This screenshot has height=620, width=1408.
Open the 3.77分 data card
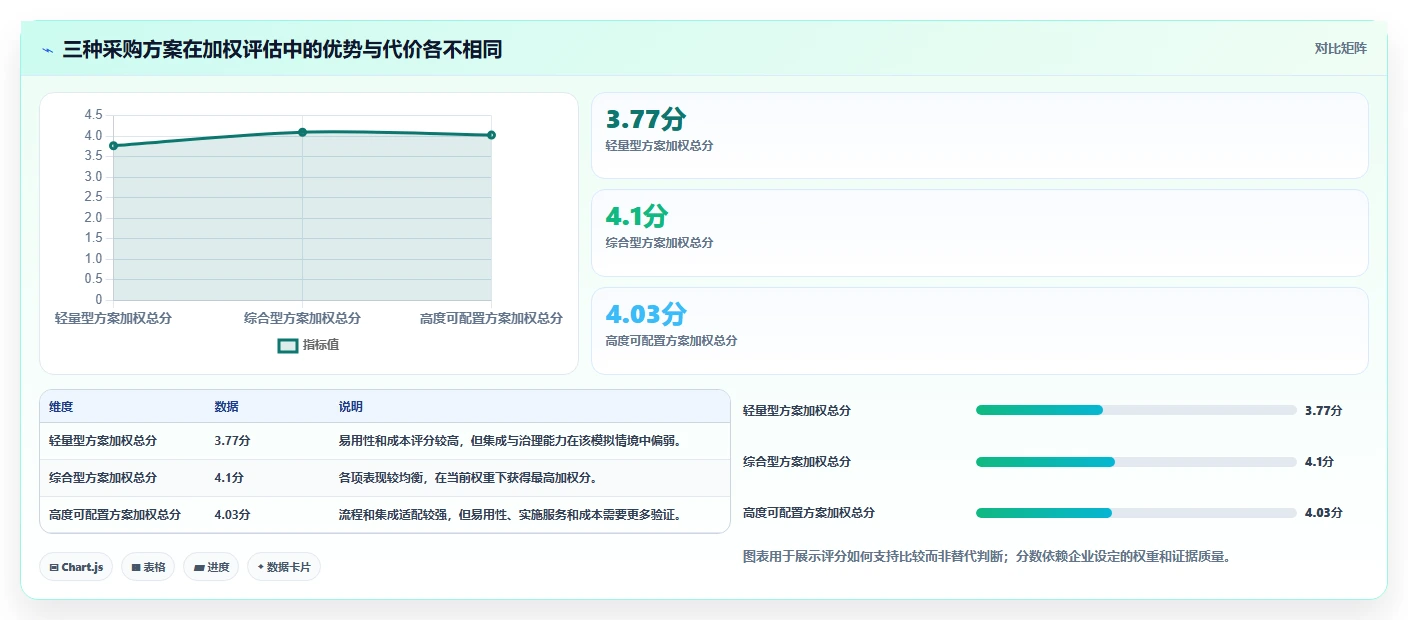click(979, 135)
